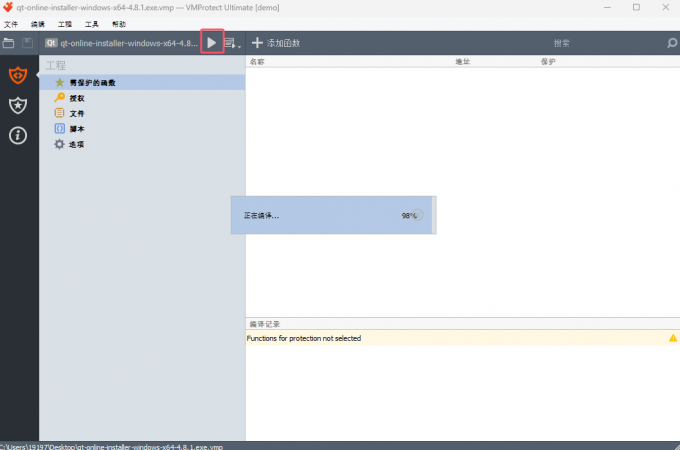Open project via folder icon in toolbar
This screenshot has height=450, width=680.
click(9, 43)
